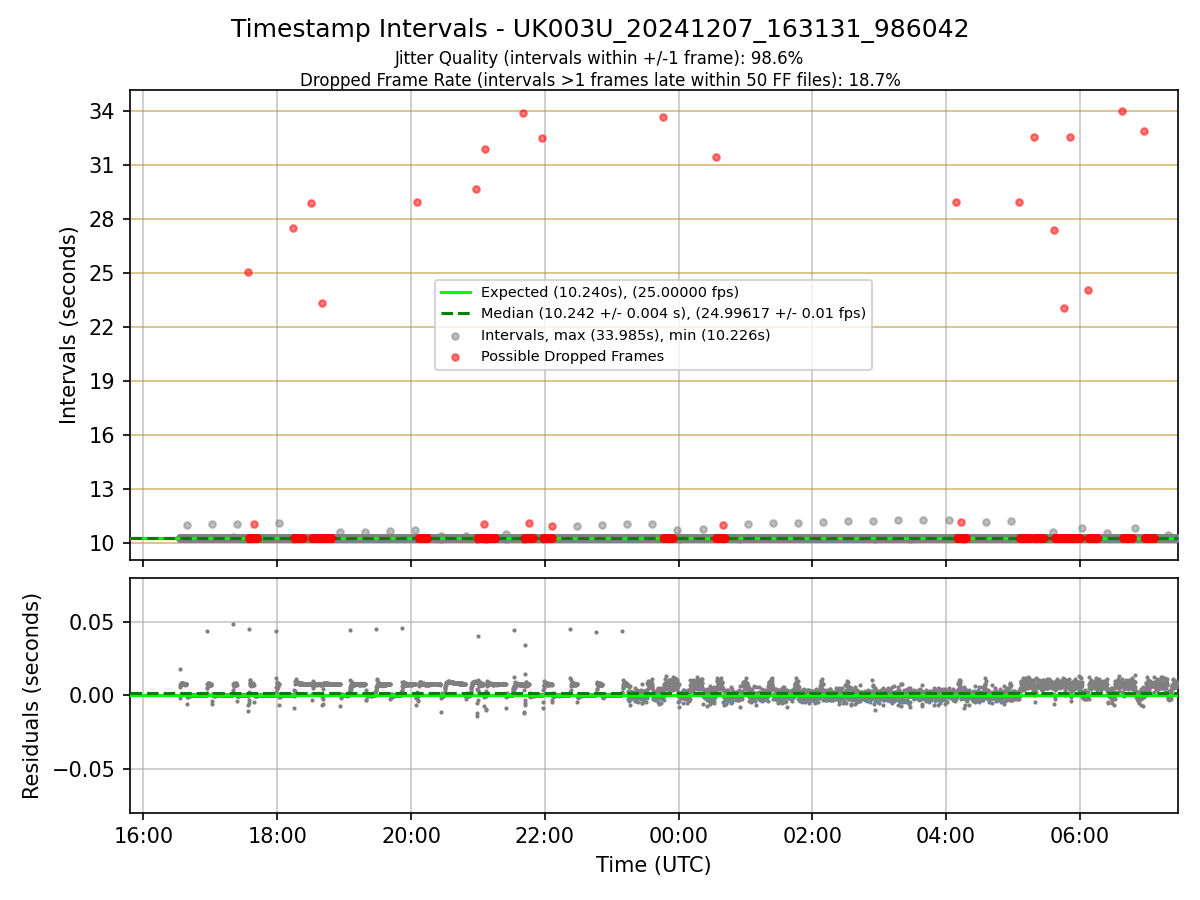The height and width of the screenshot is (900, 1200).
Task: Click the red point near 34 s before 22:00
Action: [x=523, y=113]
